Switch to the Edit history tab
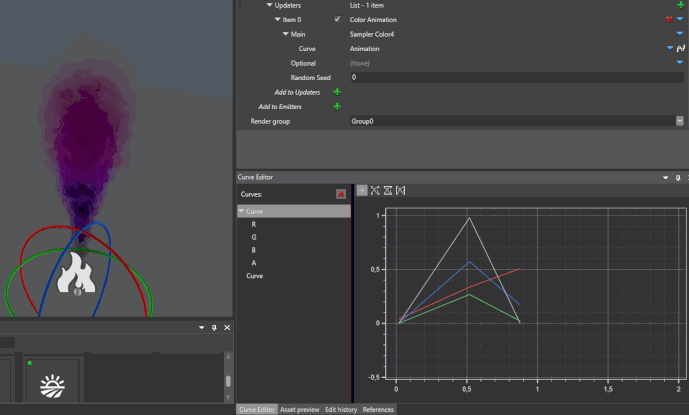The height and width of the screenshot is (415, 689). point(341,409)
